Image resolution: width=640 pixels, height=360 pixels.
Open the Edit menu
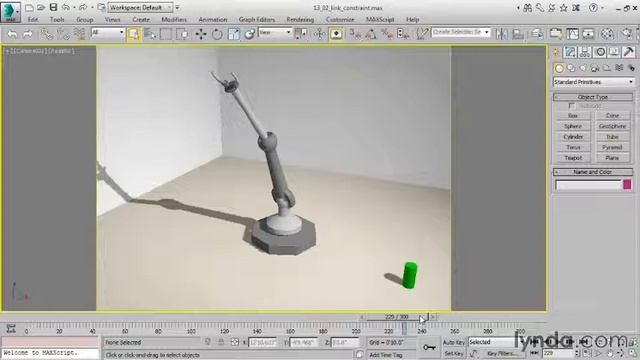tap(33, 19)
